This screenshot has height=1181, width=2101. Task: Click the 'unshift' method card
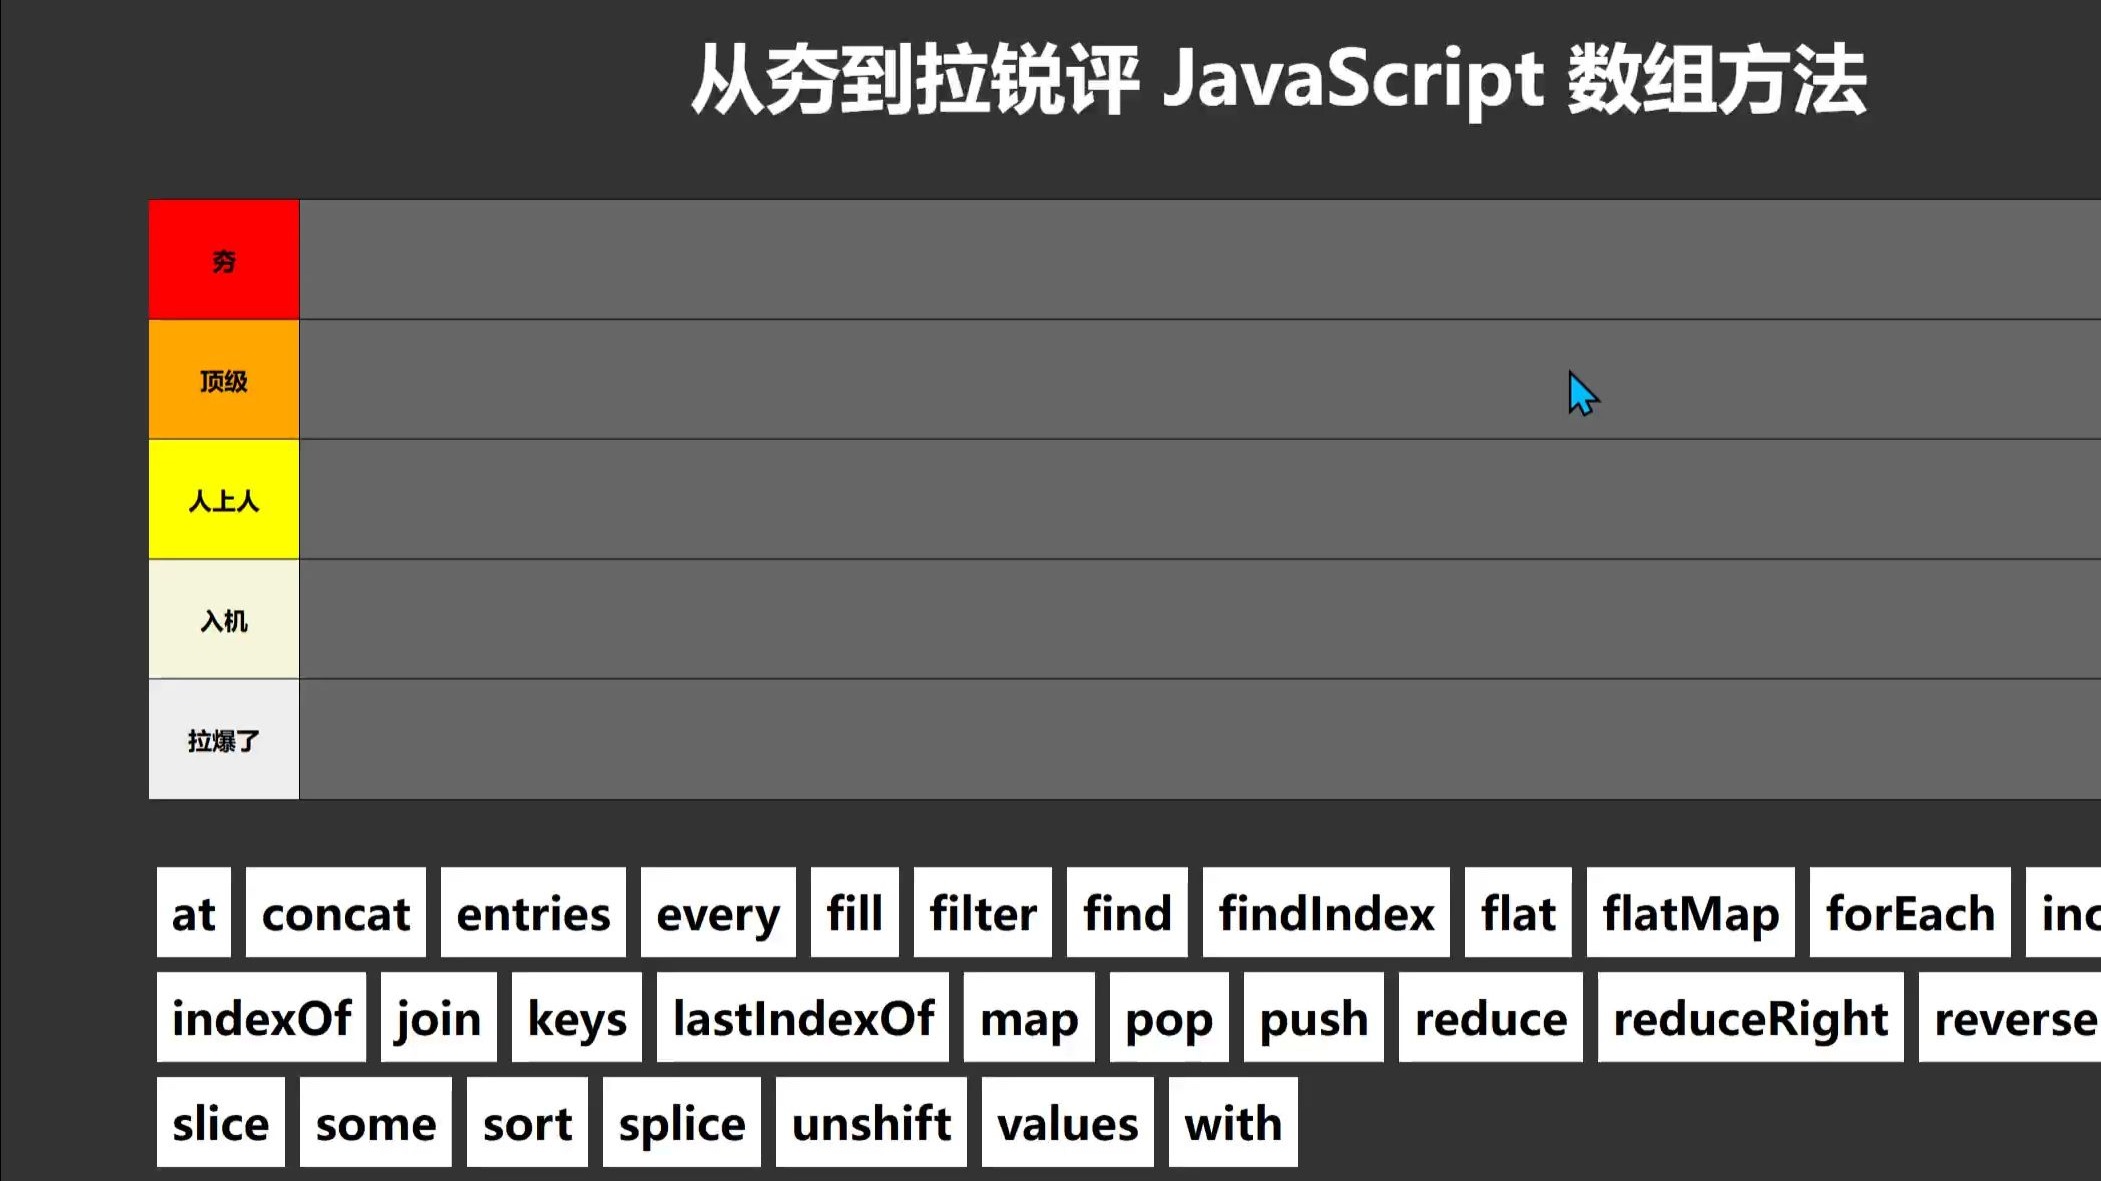[x=871, y=1123]
